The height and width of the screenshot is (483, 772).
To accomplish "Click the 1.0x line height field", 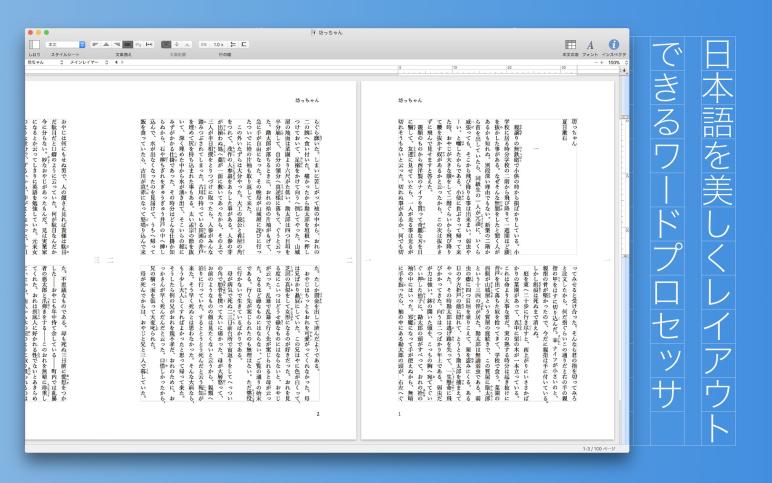I will (x=219, y=44).
